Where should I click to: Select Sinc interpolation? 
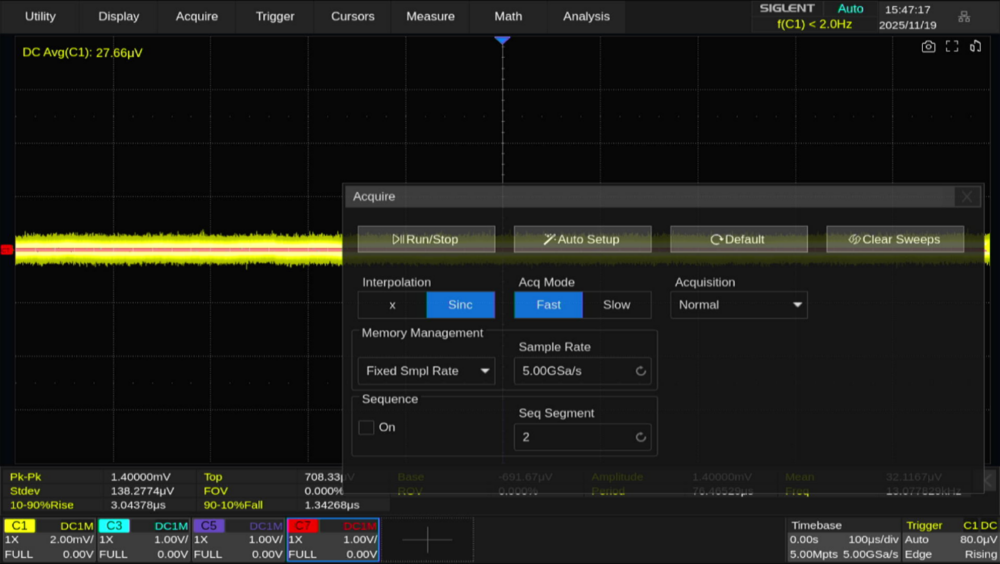pos(460,305)
